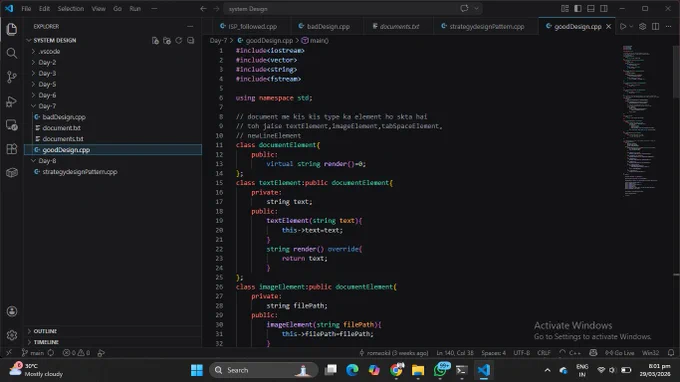680x382 pixels.
Task: Toggle the secondary side bar visibility
Action: coord(604,9)
